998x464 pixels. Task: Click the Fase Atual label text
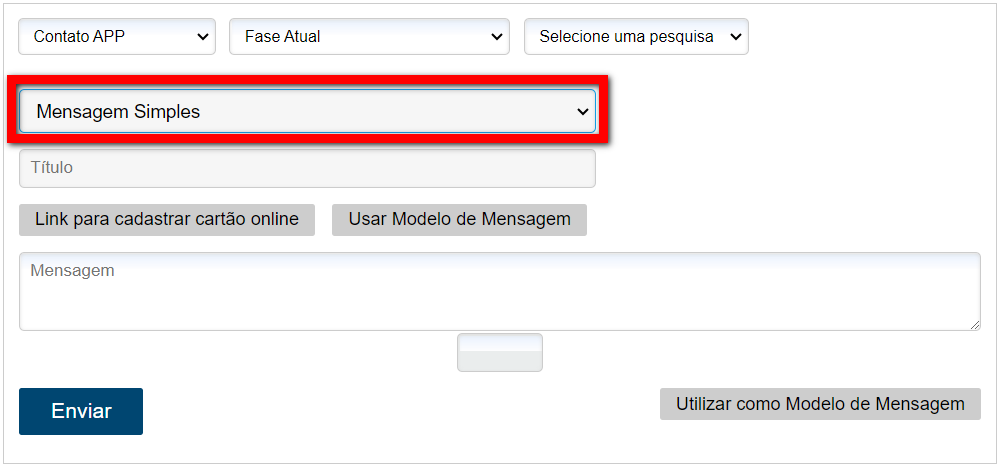tap(283, 37)
